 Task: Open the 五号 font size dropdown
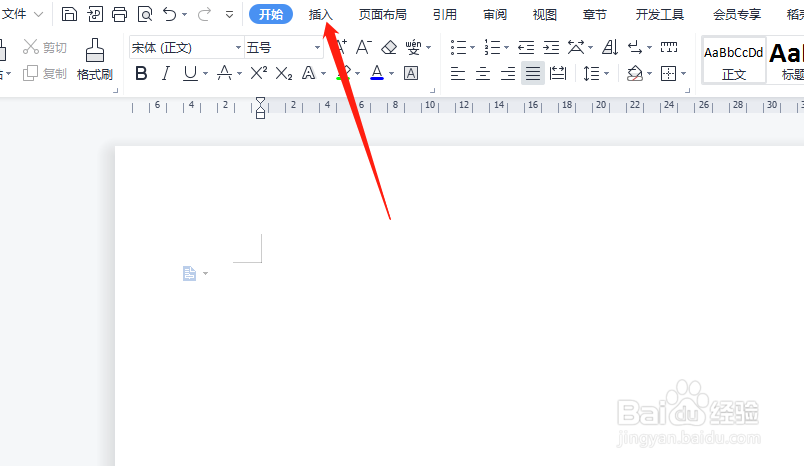pos(317,48)
